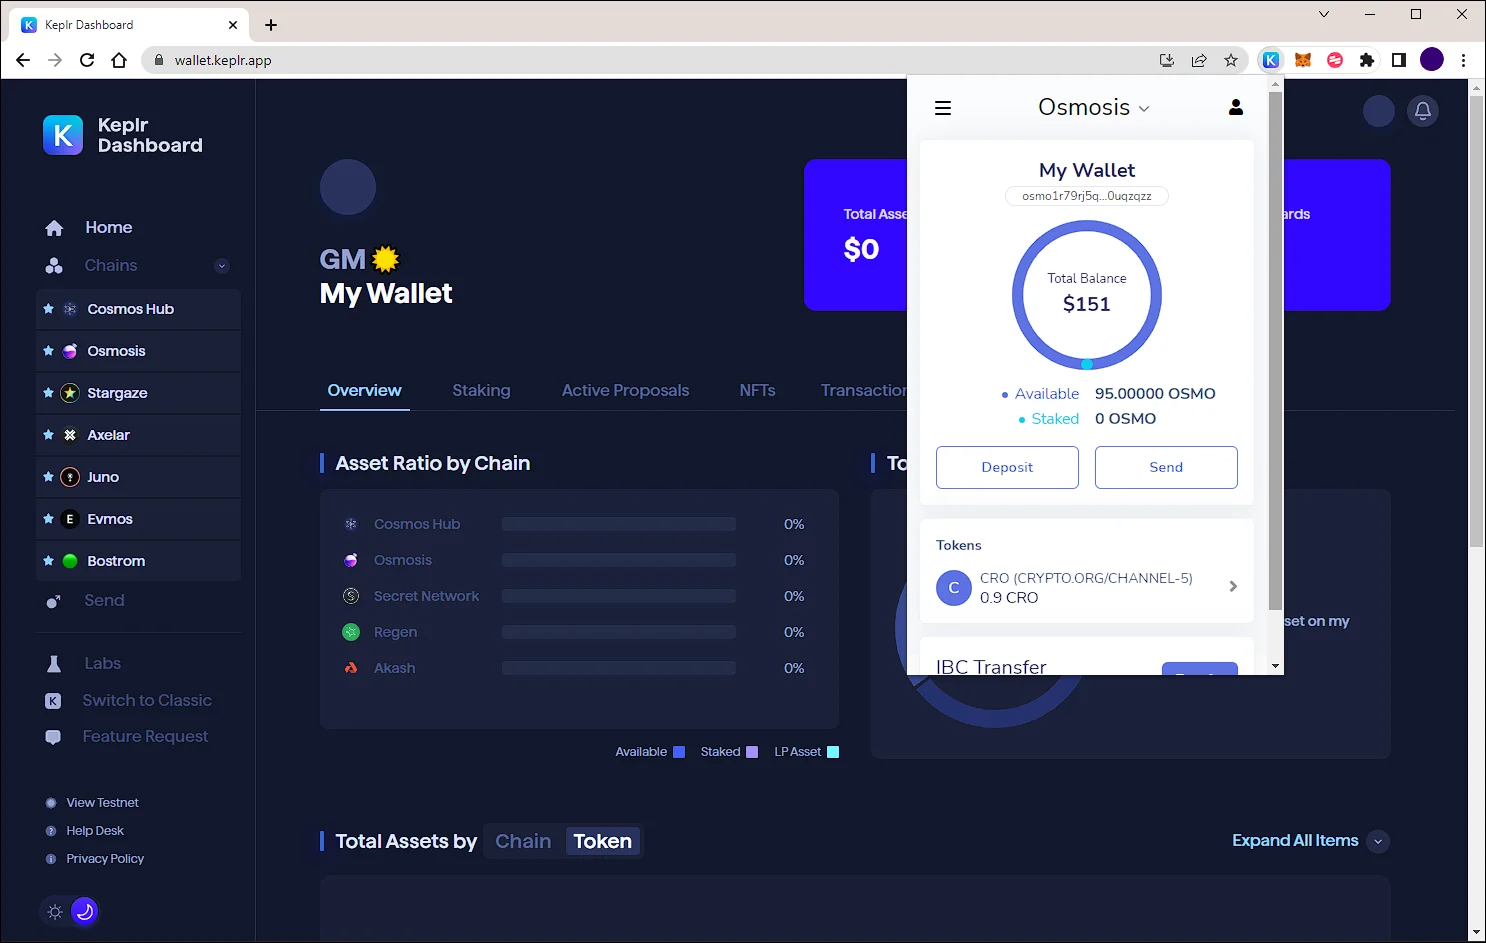Image resolution: width=1486 pixels, height=943 pixels.
Task: Collapse the Chains list in the sidebar
Action: pos(222,266)
